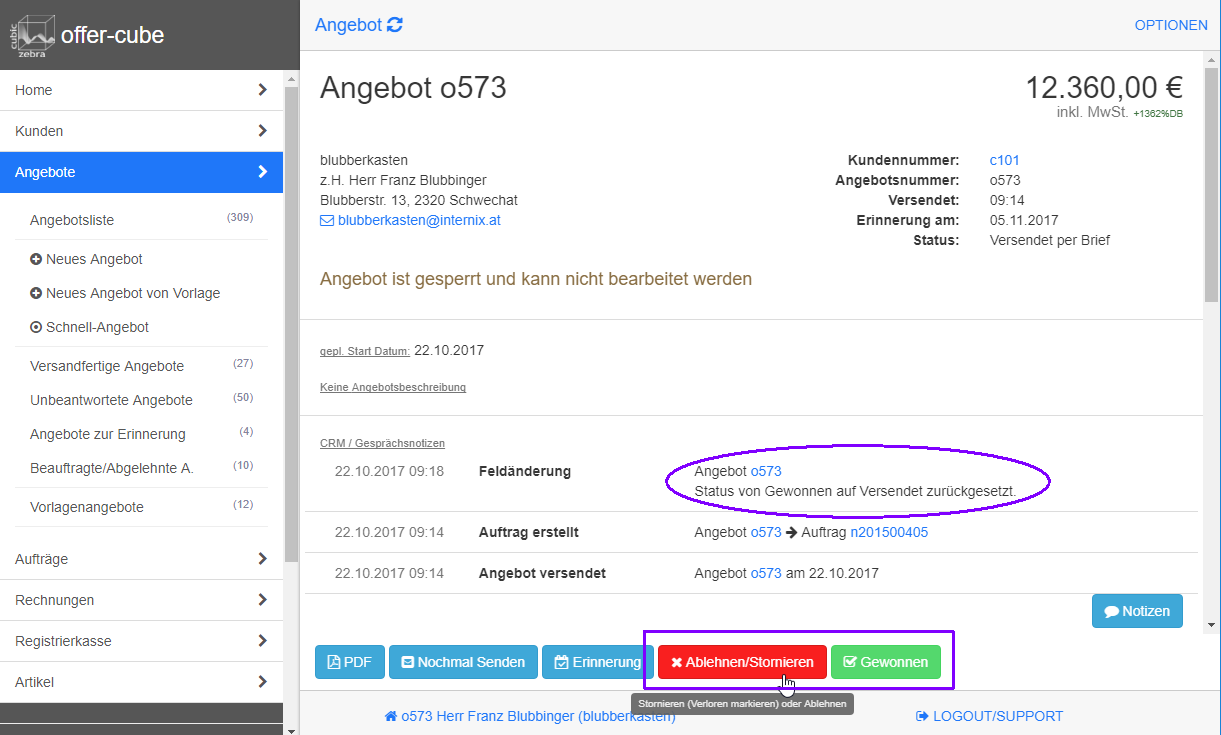
Task: Click Erinnerung date 05.11.2017
Action: (1024, 220)
